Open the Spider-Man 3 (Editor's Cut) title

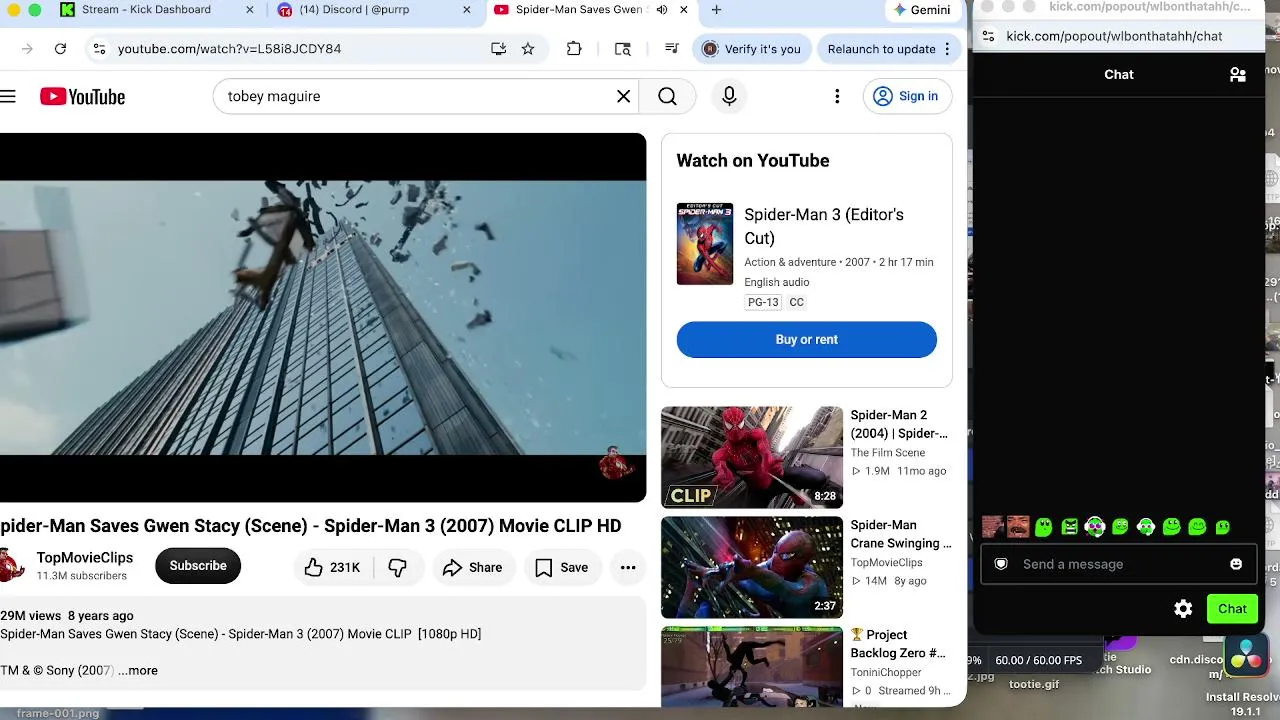coord(824,226)
